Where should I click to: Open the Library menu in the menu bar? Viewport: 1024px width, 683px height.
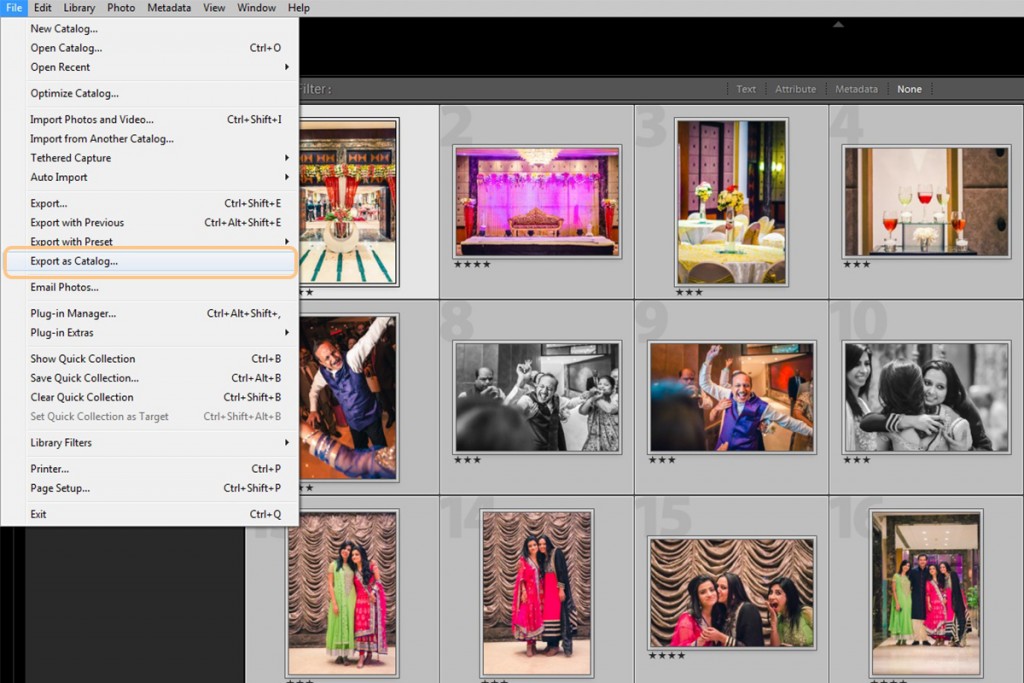(x=79, y=8)
